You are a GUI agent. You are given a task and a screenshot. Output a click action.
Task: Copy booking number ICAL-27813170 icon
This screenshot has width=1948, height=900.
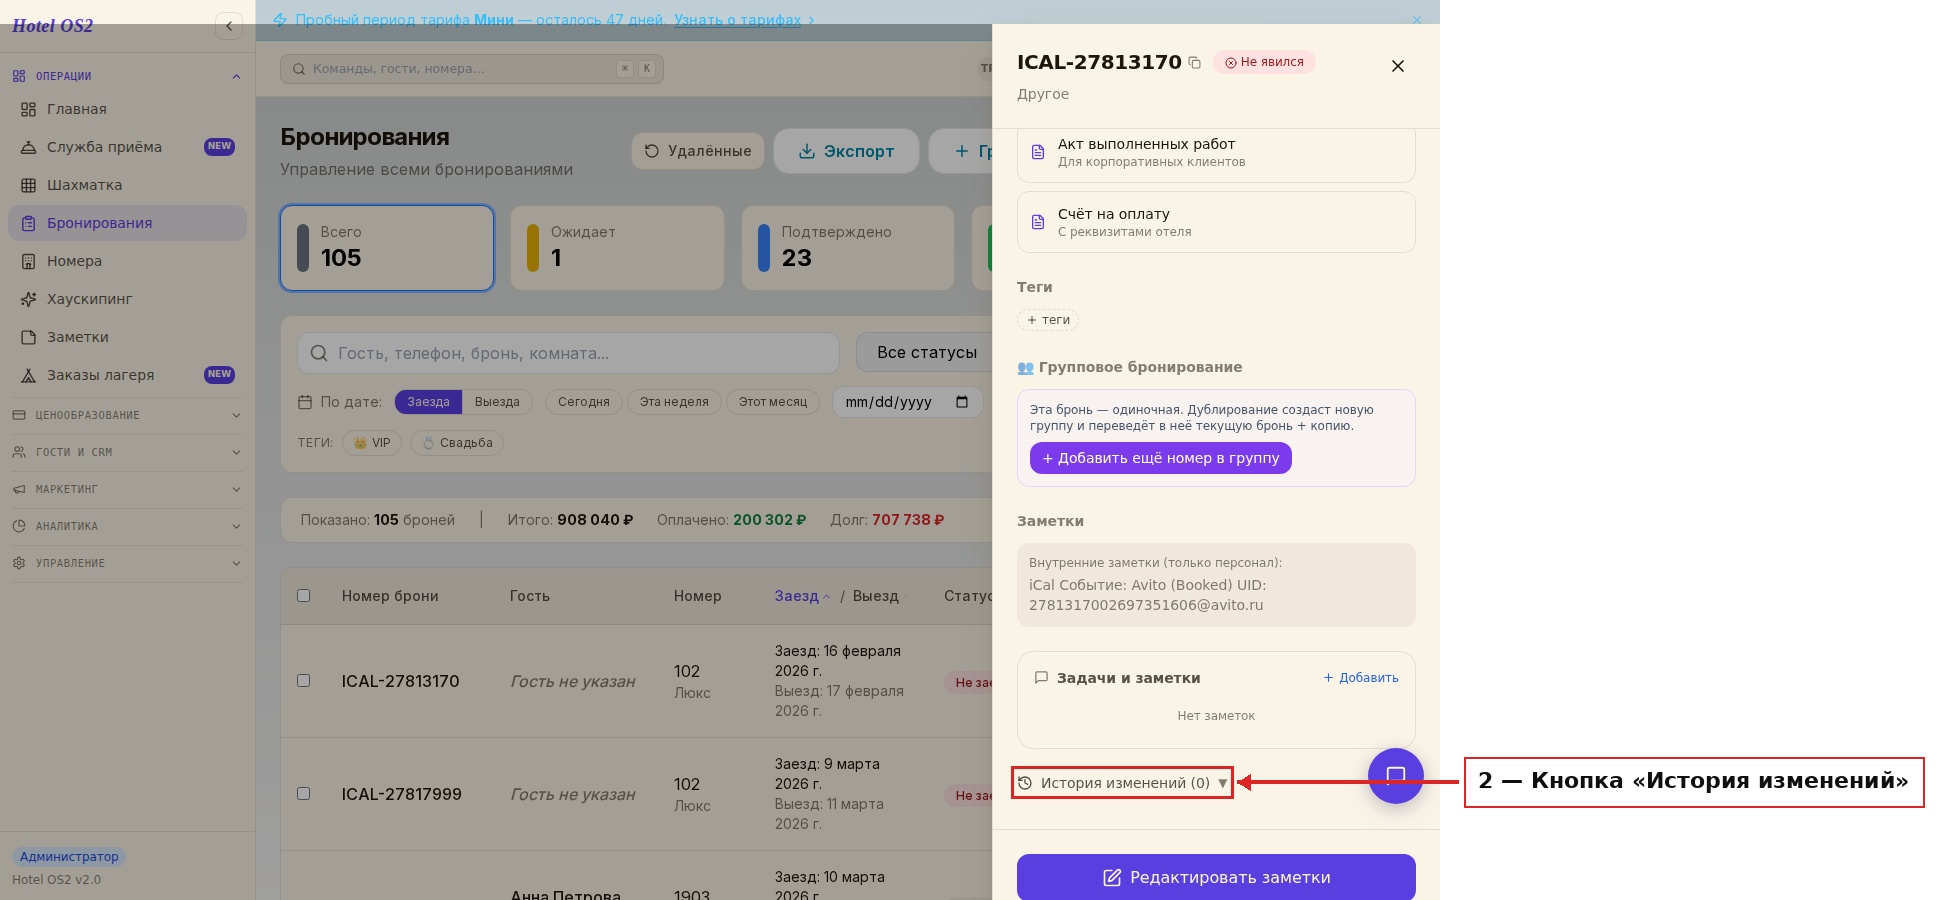click(x=1194, y=63)
